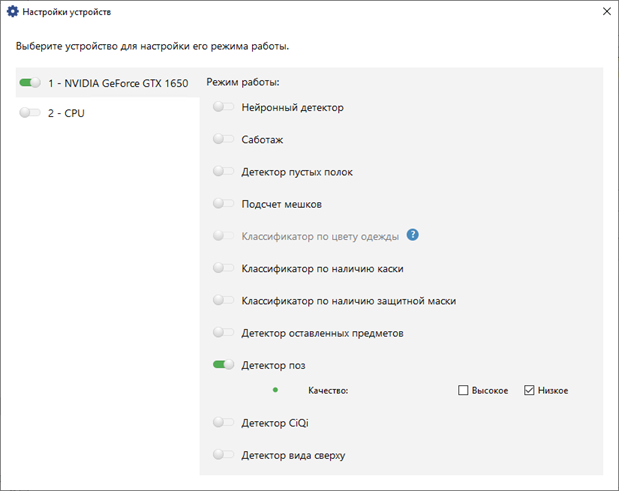This screenshot has height=491, width=619.
Task: Enable the CPU device switch
Action: coord(29,114)
